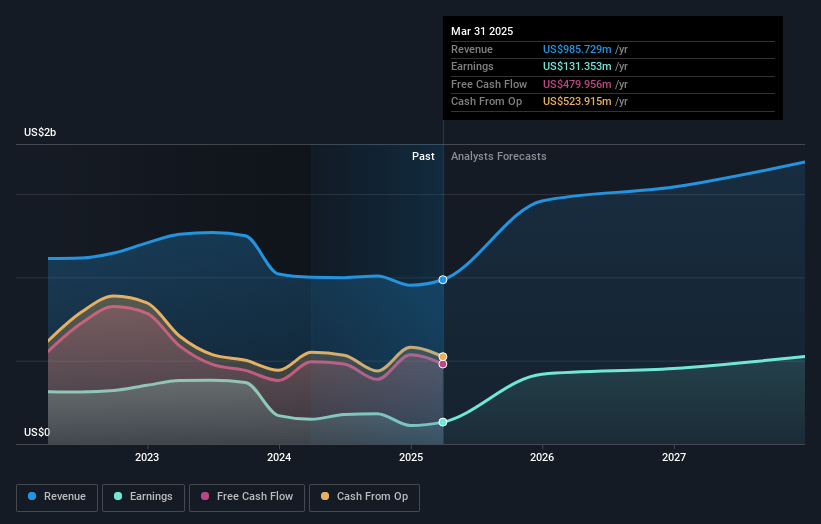Click the Revenue row label in tooltip
This screenshot has height=524, width=821.
[x=472, y=49]
